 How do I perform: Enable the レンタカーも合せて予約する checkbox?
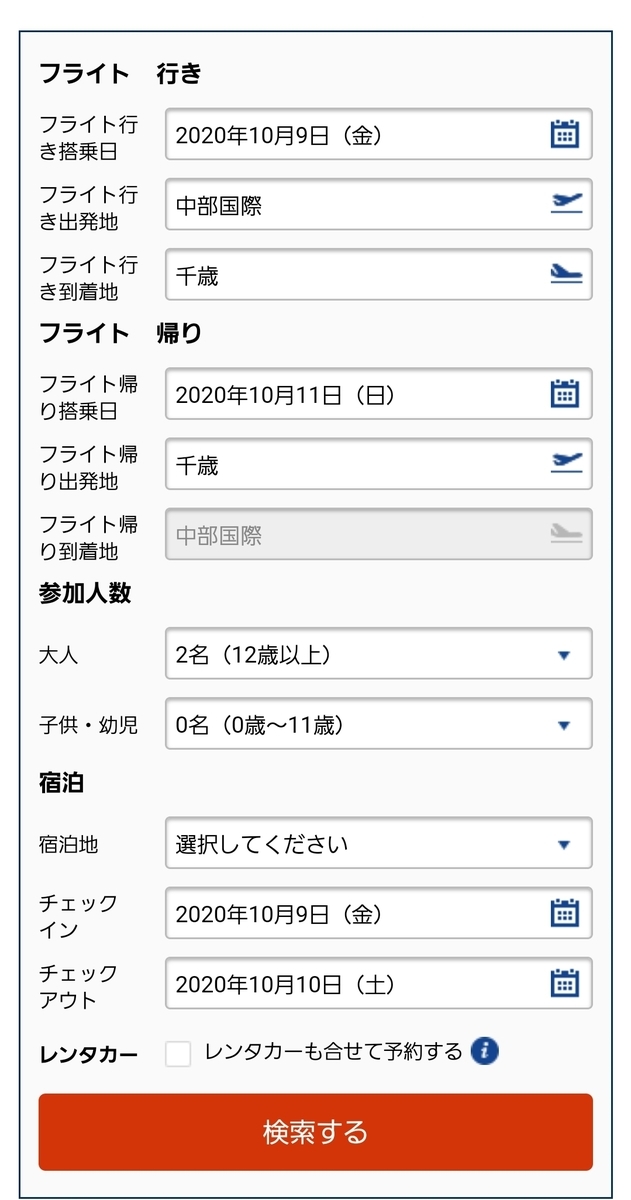pos(178,1054)
